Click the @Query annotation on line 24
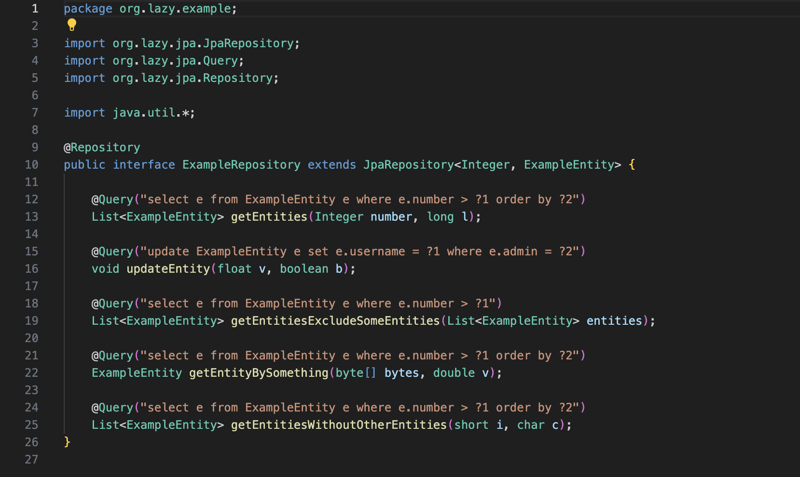Viewport: 800px width, 477px height. point(112,408)
